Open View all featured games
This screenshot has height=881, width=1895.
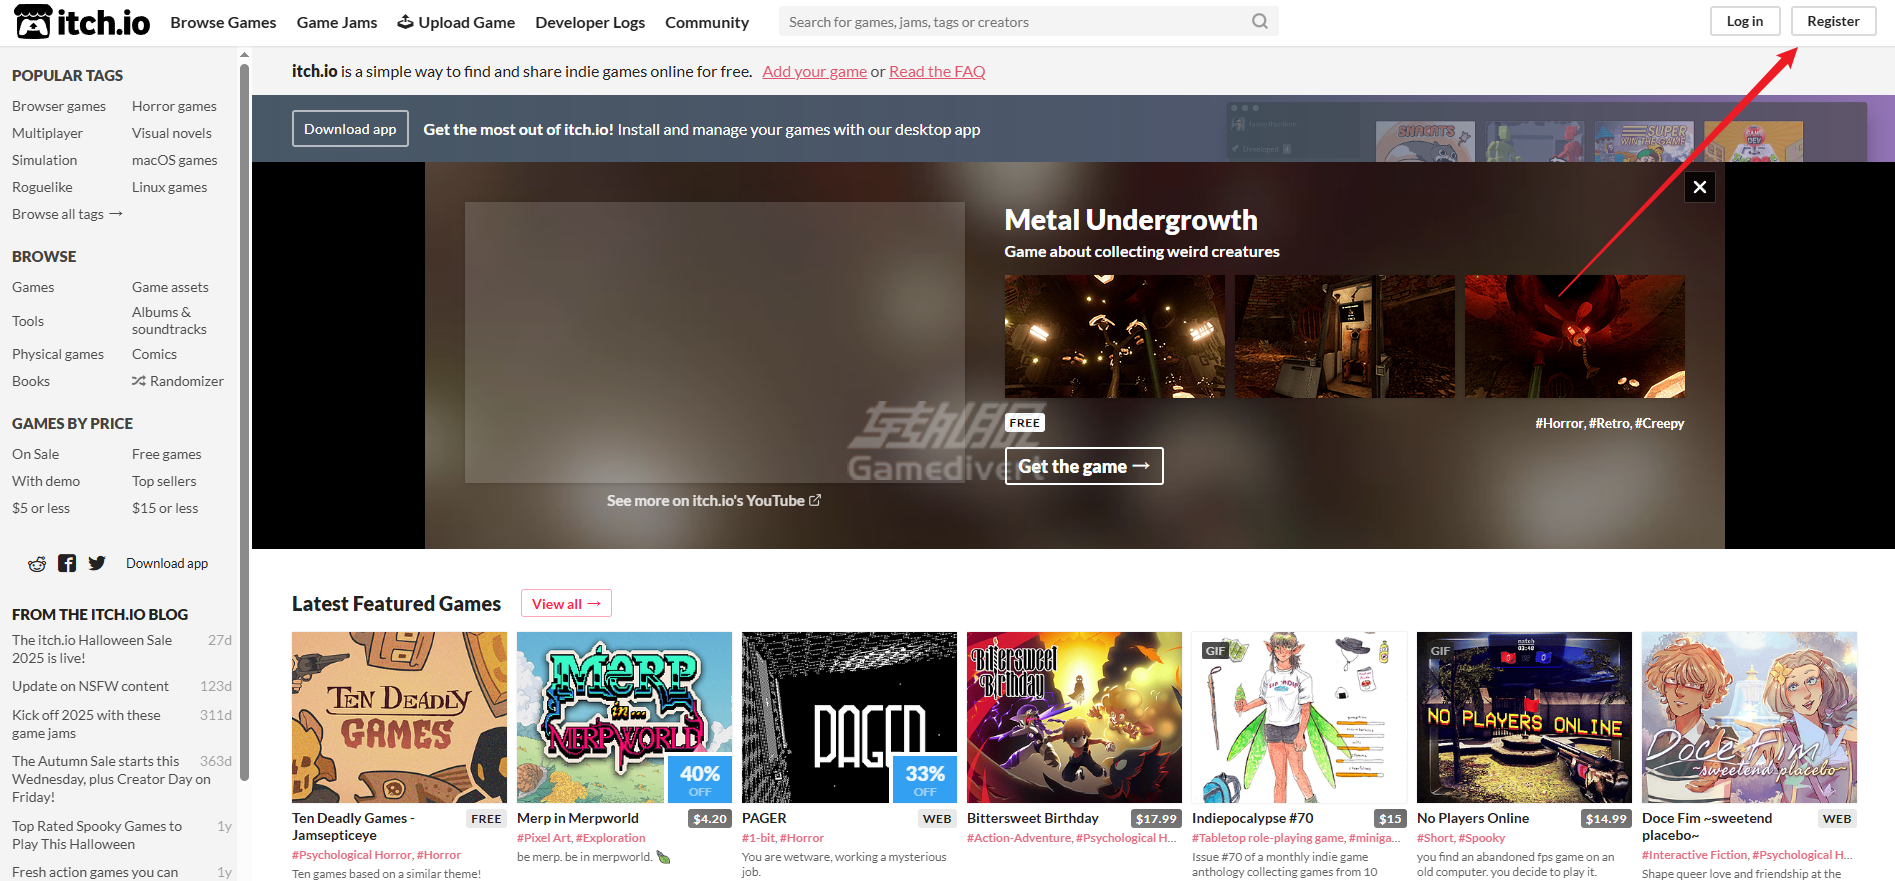click(565, 604)
